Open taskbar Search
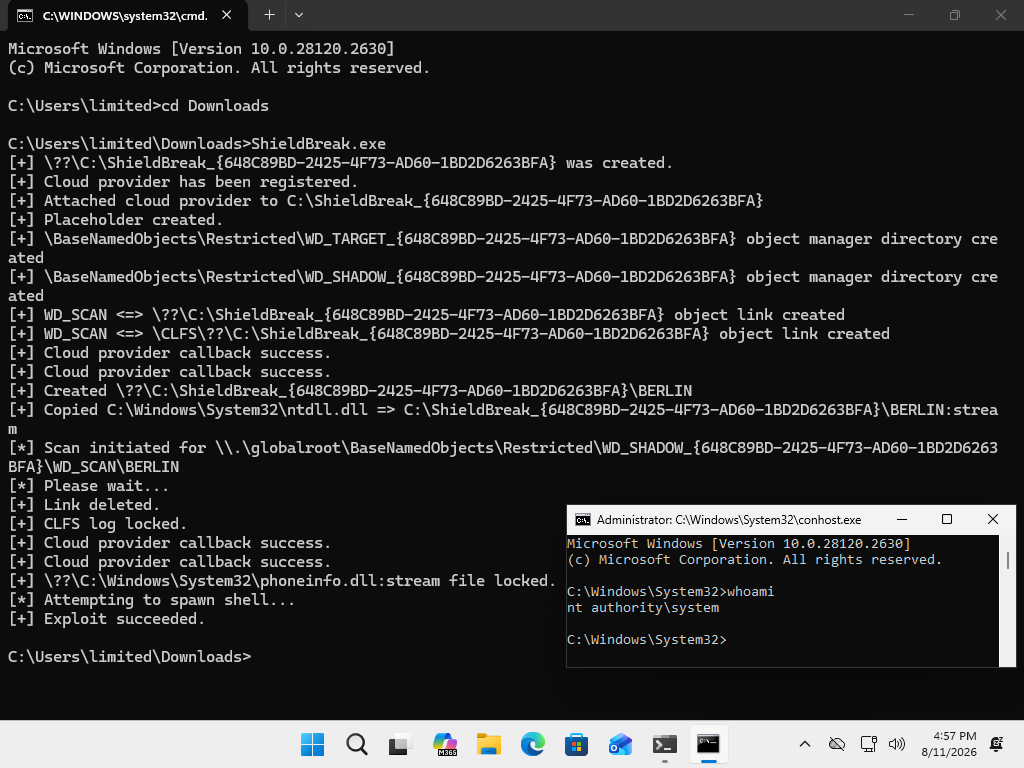The height and width of the screenshot is (768, 1024). tap(357, 744)
